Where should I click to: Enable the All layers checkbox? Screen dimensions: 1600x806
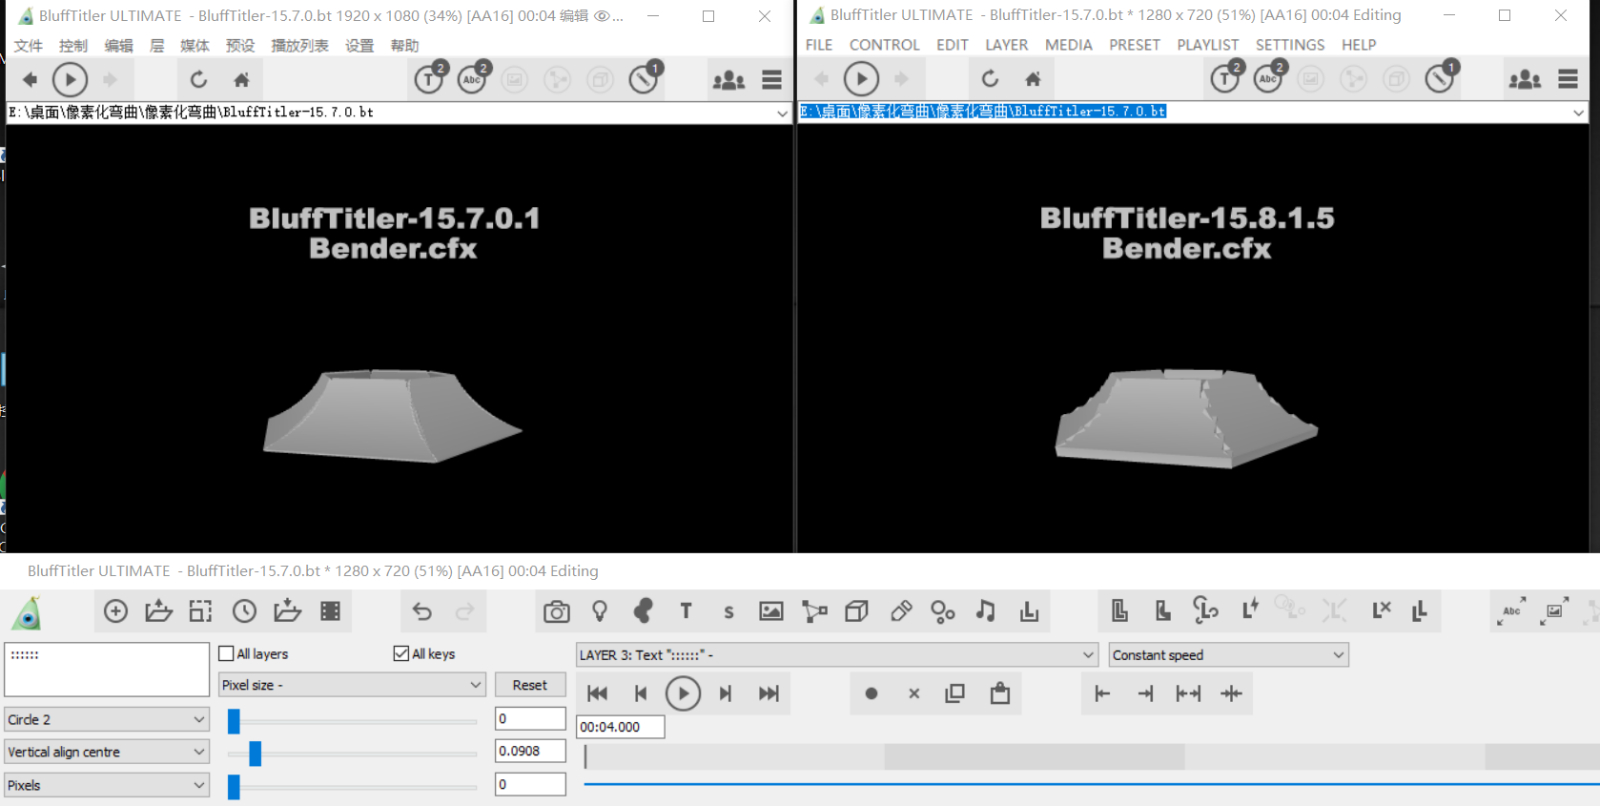point(226,654)
